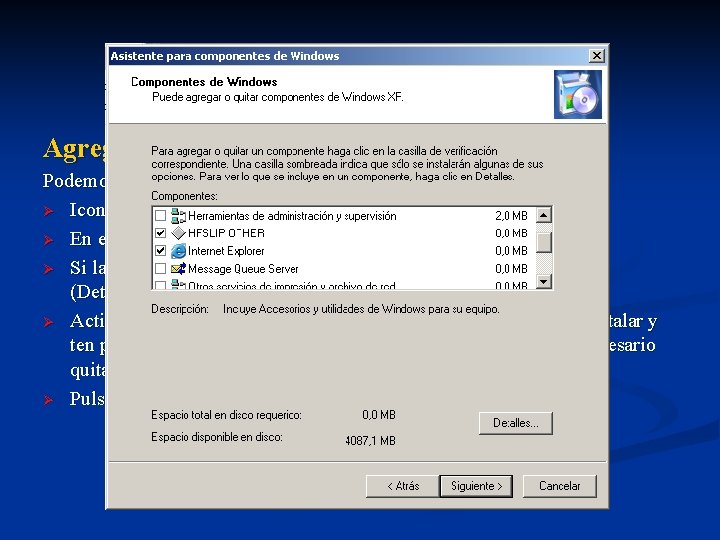Click the Message Queue Server envelope icon

(x=178, y=269)
